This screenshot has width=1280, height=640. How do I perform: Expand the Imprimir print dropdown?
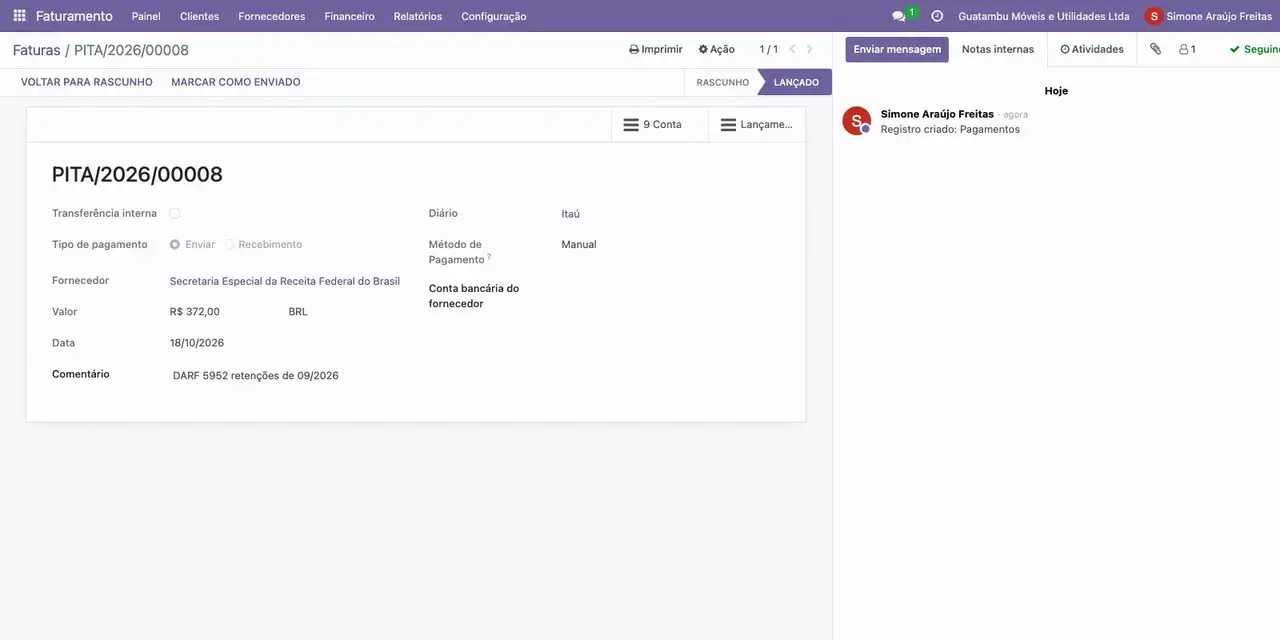pos(656,49)
